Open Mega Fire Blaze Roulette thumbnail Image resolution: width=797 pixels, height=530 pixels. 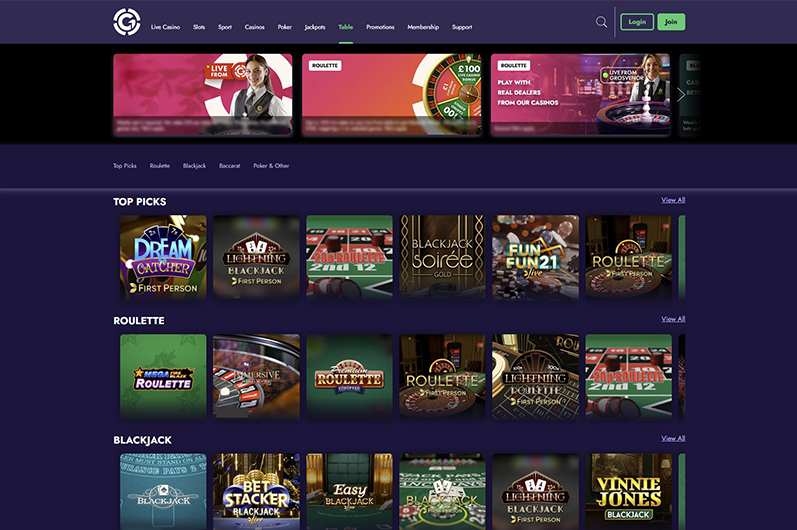tap(163, 376)
